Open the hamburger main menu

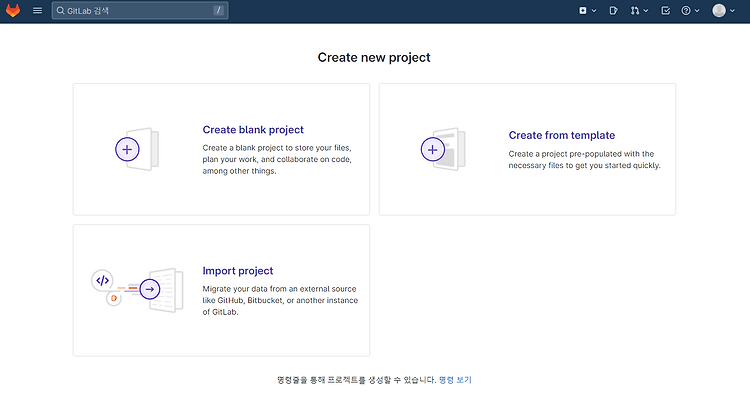37,11
